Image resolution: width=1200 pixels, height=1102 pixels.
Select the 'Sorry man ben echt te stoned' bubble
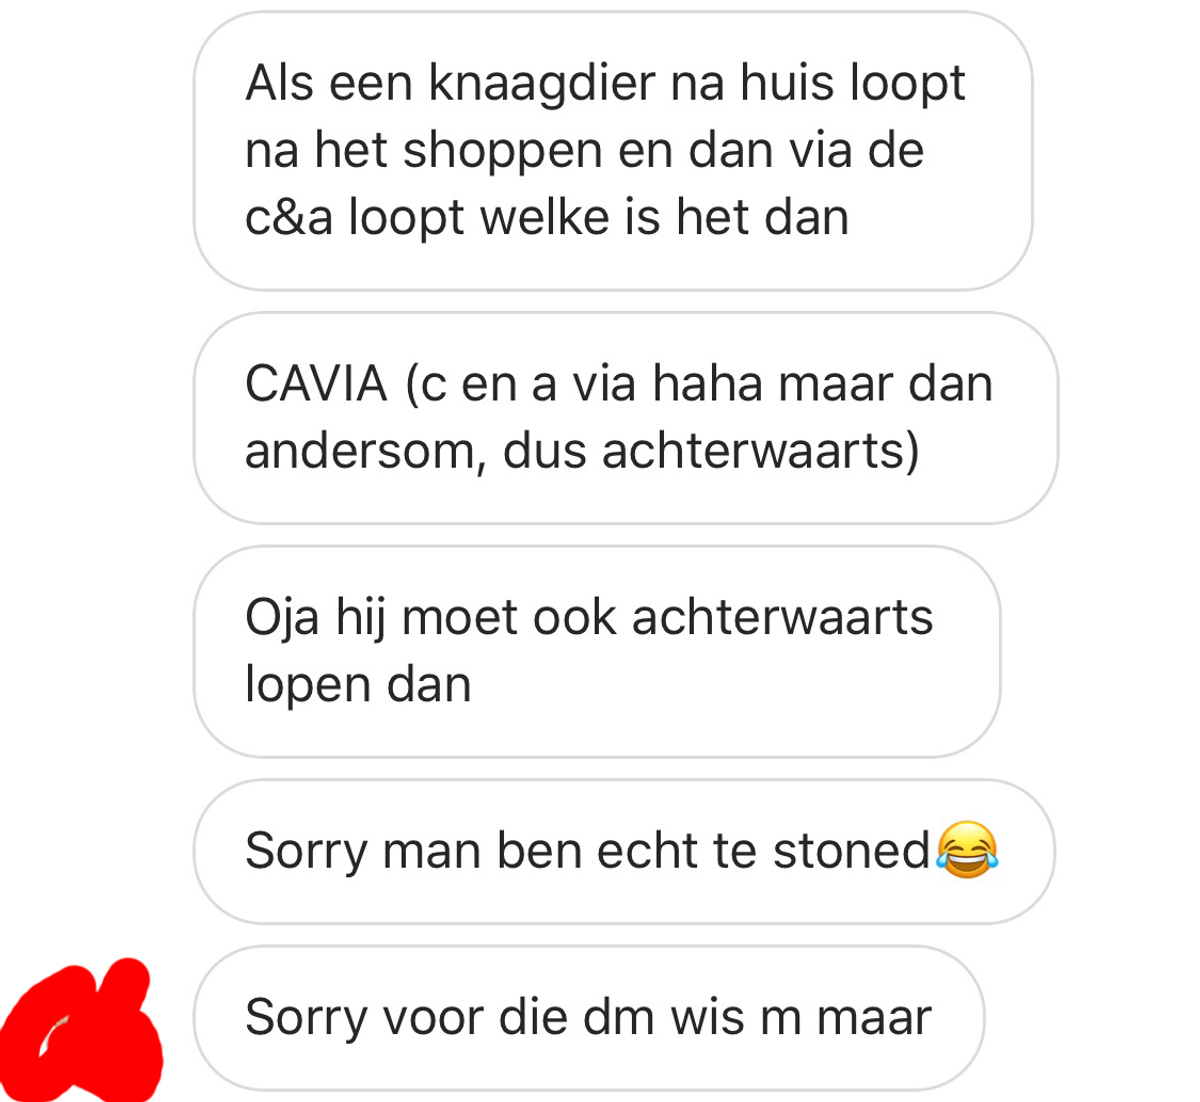click(624, 851)
